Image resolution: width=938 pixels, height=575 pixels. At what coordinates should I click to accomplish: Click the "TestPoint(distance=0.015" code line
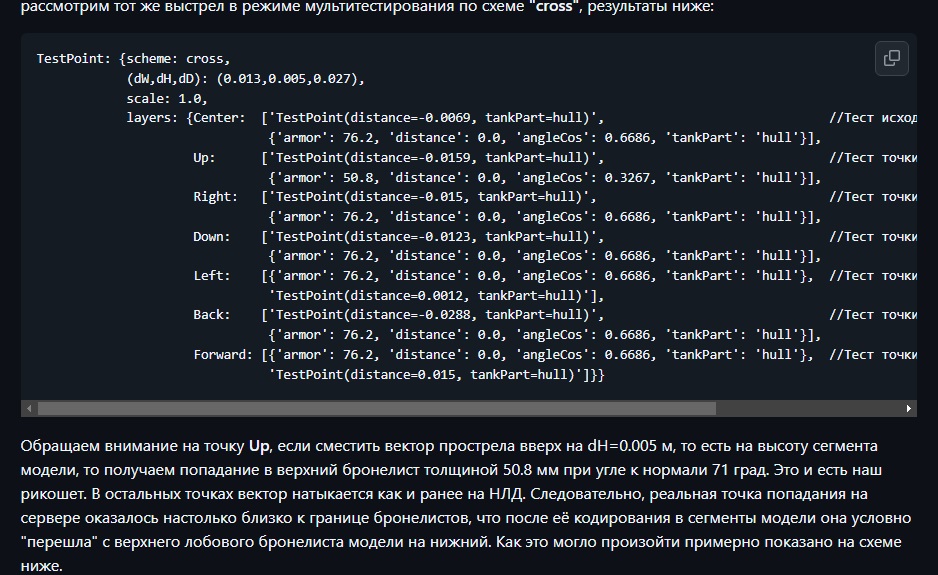[435, 375]
